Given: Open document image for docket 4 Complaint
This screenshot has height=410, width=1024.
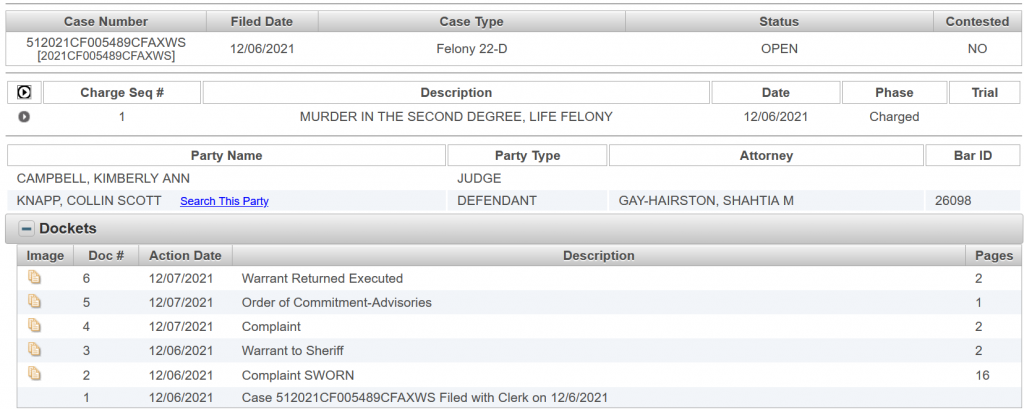Looking at the screenshot, I should coord(35,326).
